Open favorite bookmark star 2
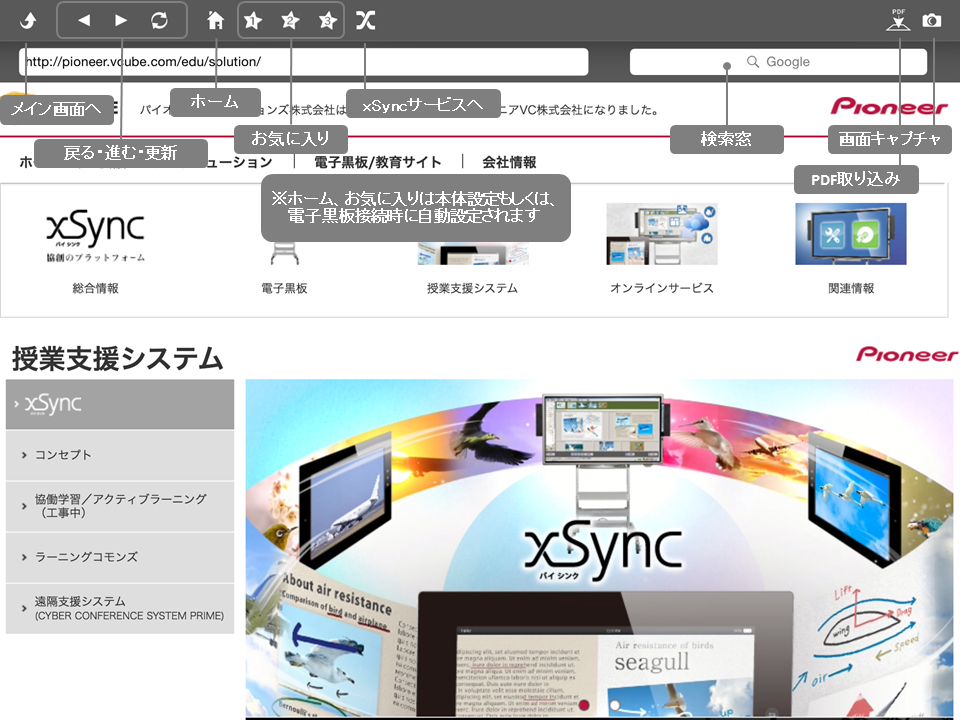The width and height of the screenshot is (960, 720). [x=290, y=20]
